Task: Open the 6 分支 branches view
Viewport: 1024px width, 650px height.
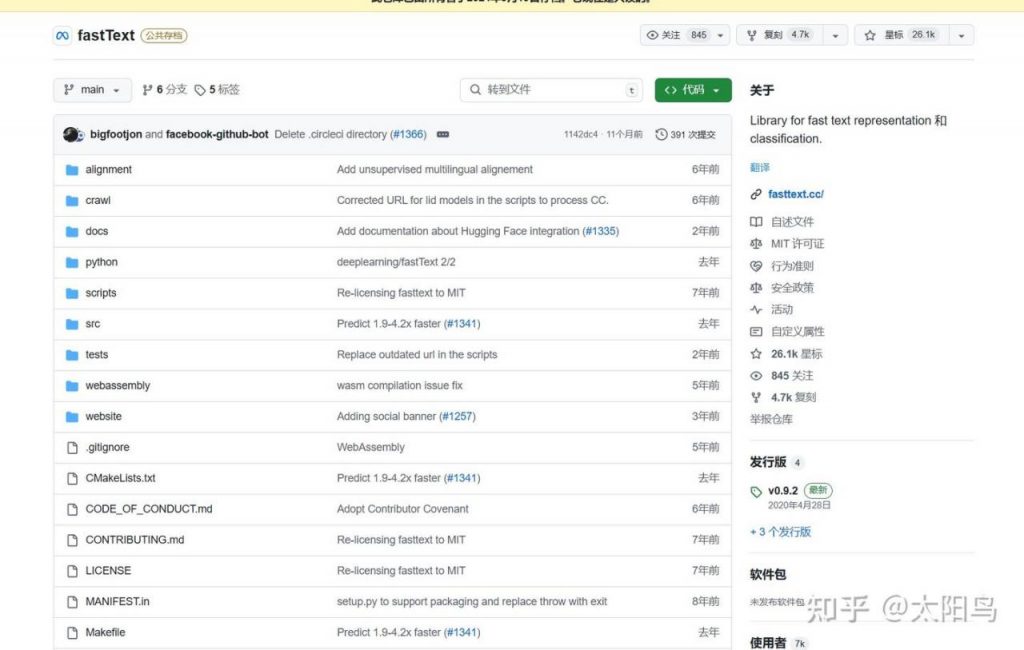Action: pyautogui.click(x=165, y=90)
